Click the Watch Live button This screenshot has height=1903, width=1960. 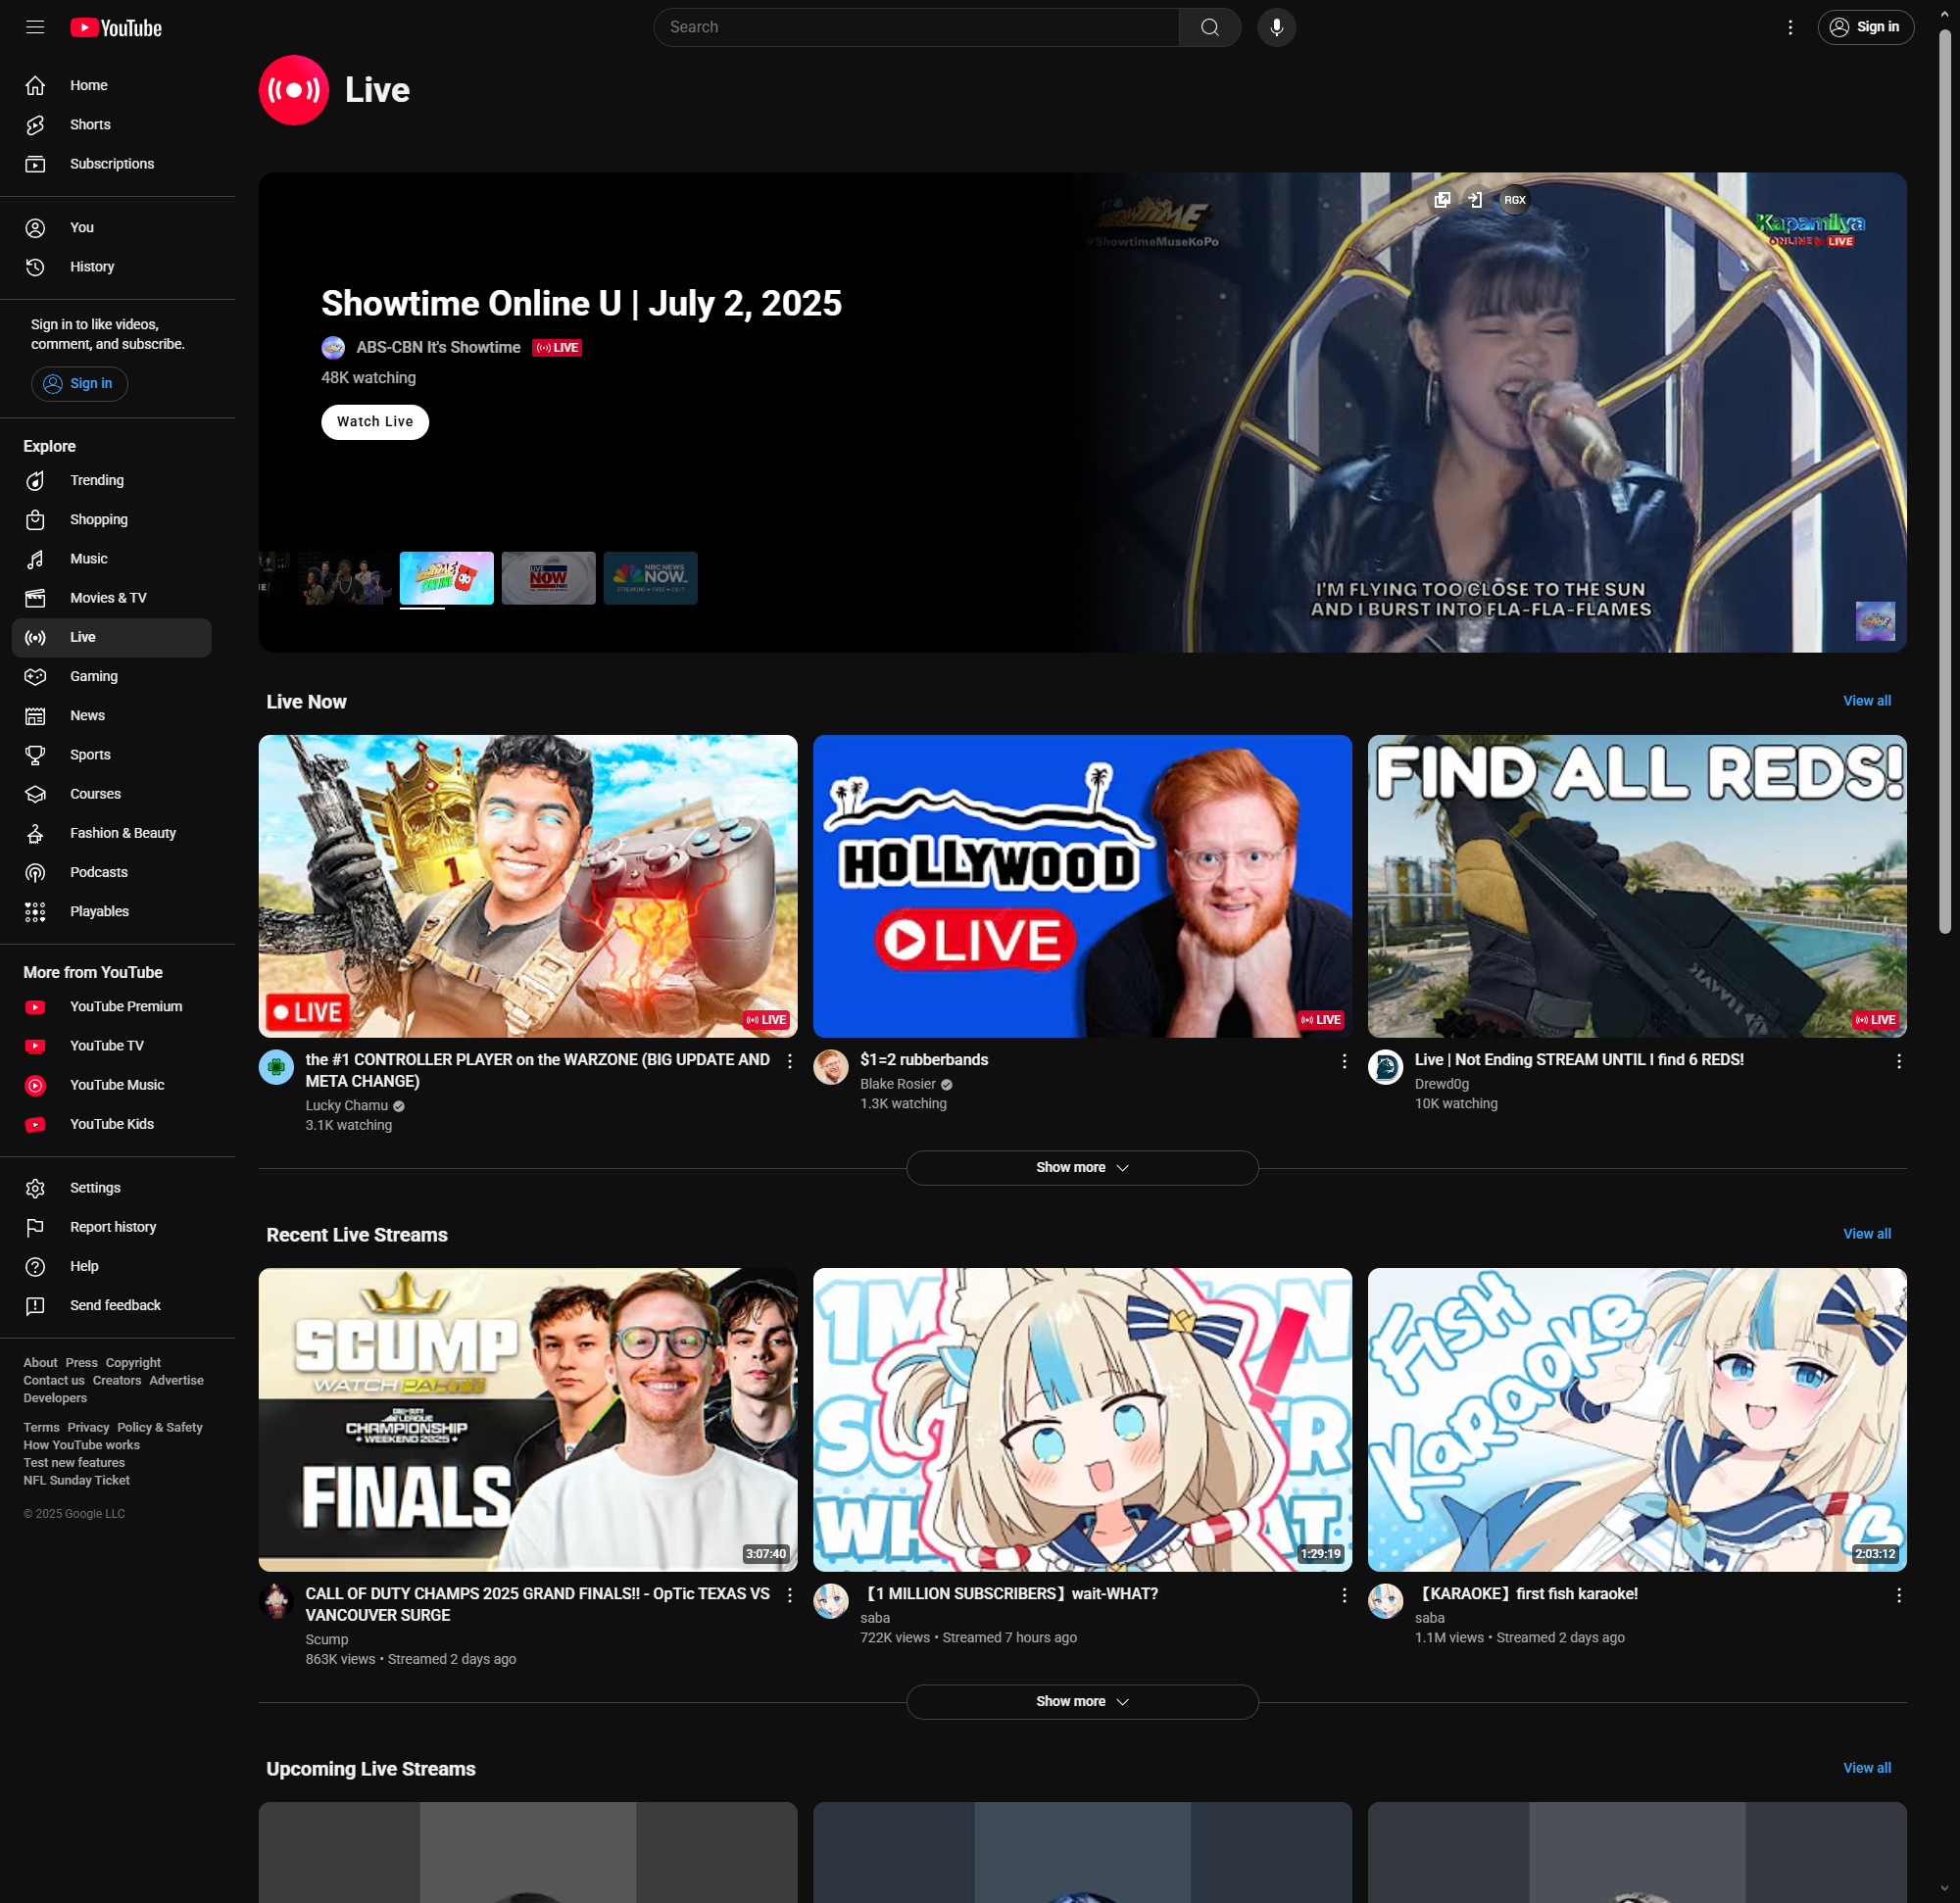click(x=374, y=422)
